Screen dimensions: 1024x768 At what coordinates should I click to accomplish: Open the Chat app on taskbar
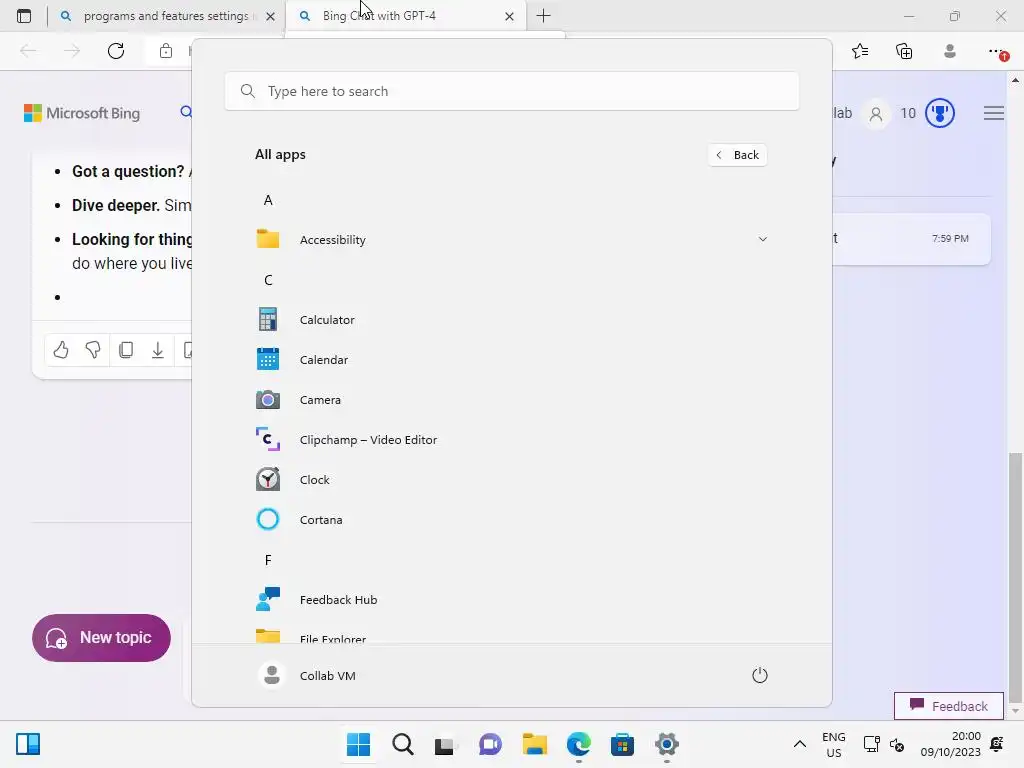tap(490, 744)
